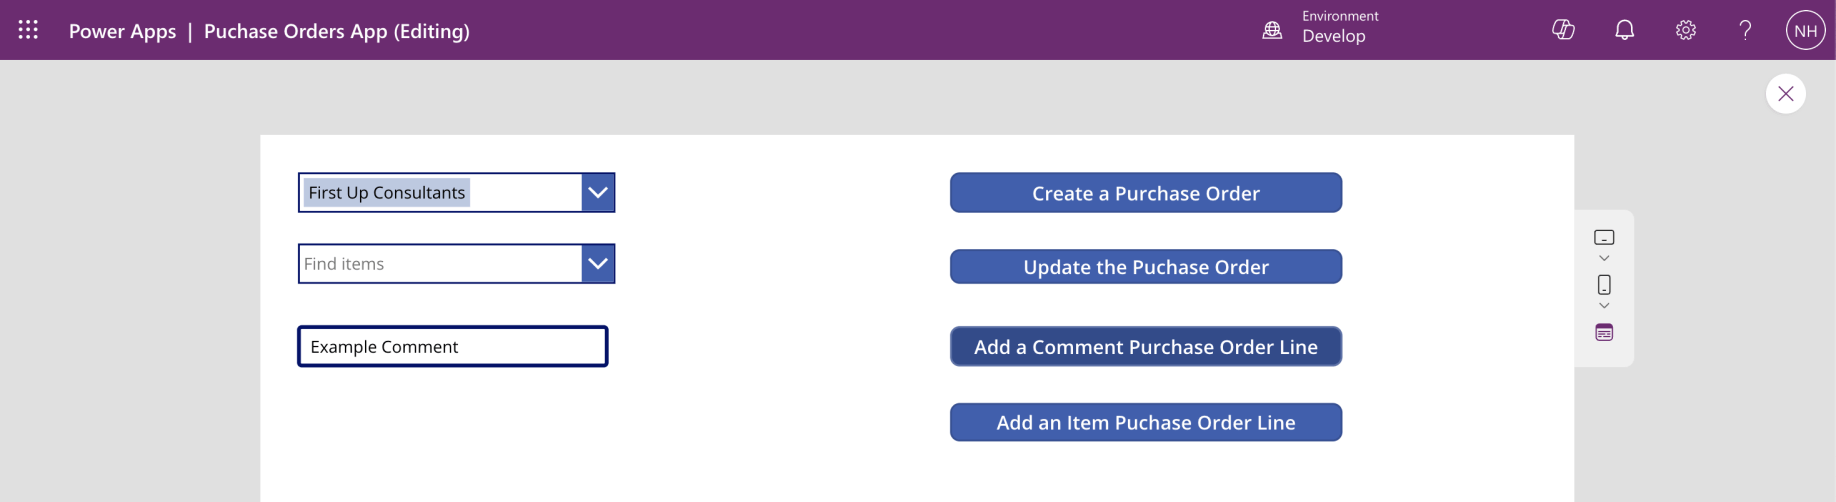Viewport: 1836px width, 502px height.
Task: Open the notifications bell
Action: [1625, 30]
